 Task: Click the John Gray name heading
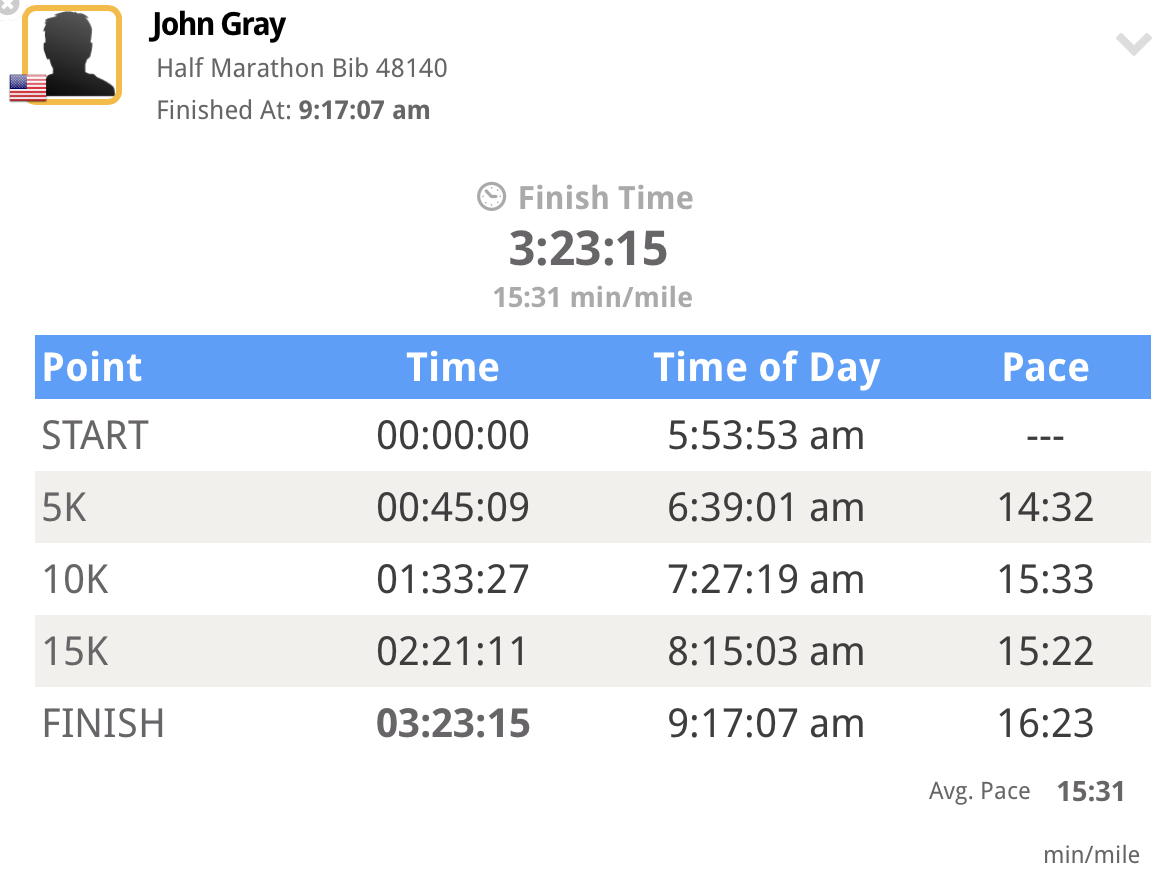pyautogui.click(x=218, y=25)
